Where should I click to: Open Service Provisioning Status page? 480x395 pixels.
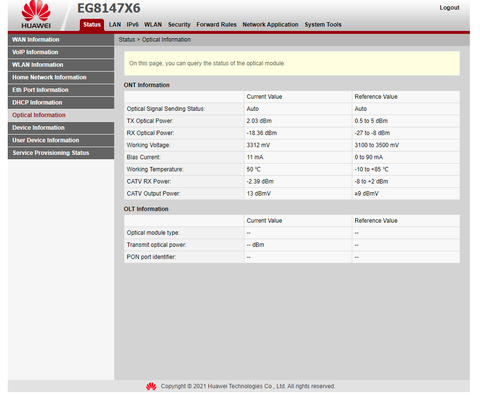click(x=61, y=153)
